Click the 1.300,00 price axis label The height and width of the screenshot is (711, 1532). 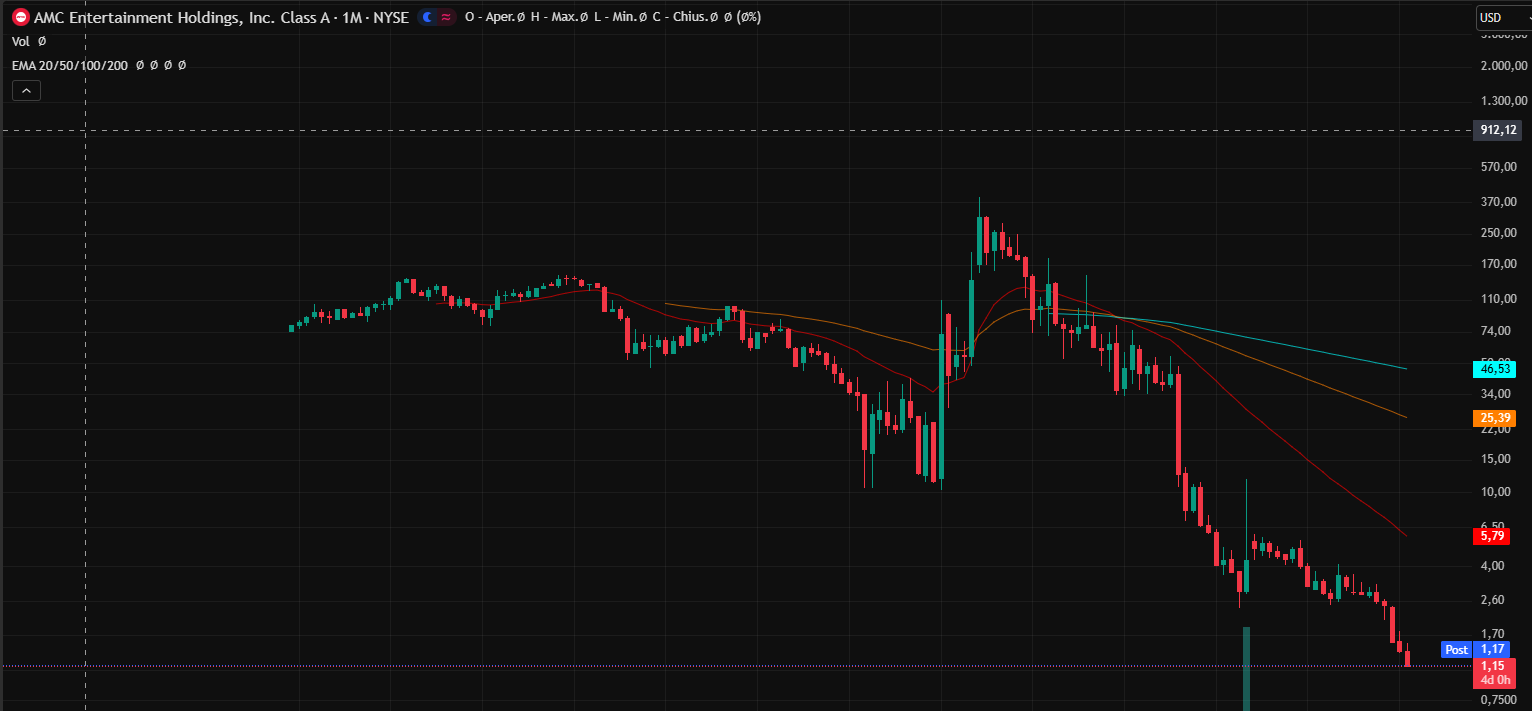[1502, 100]
